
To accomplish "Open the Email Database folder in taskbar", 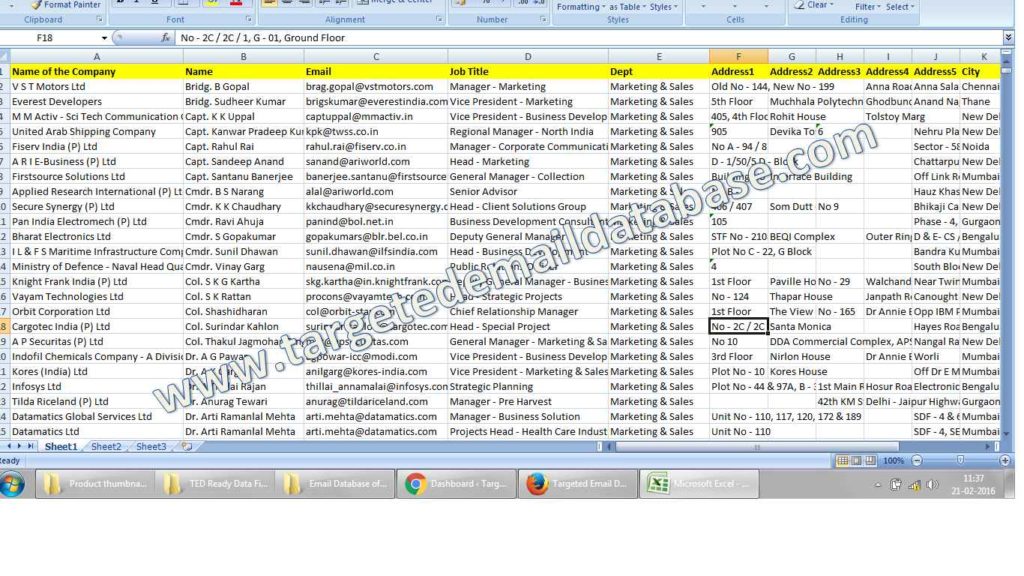I will pos(334,484).
